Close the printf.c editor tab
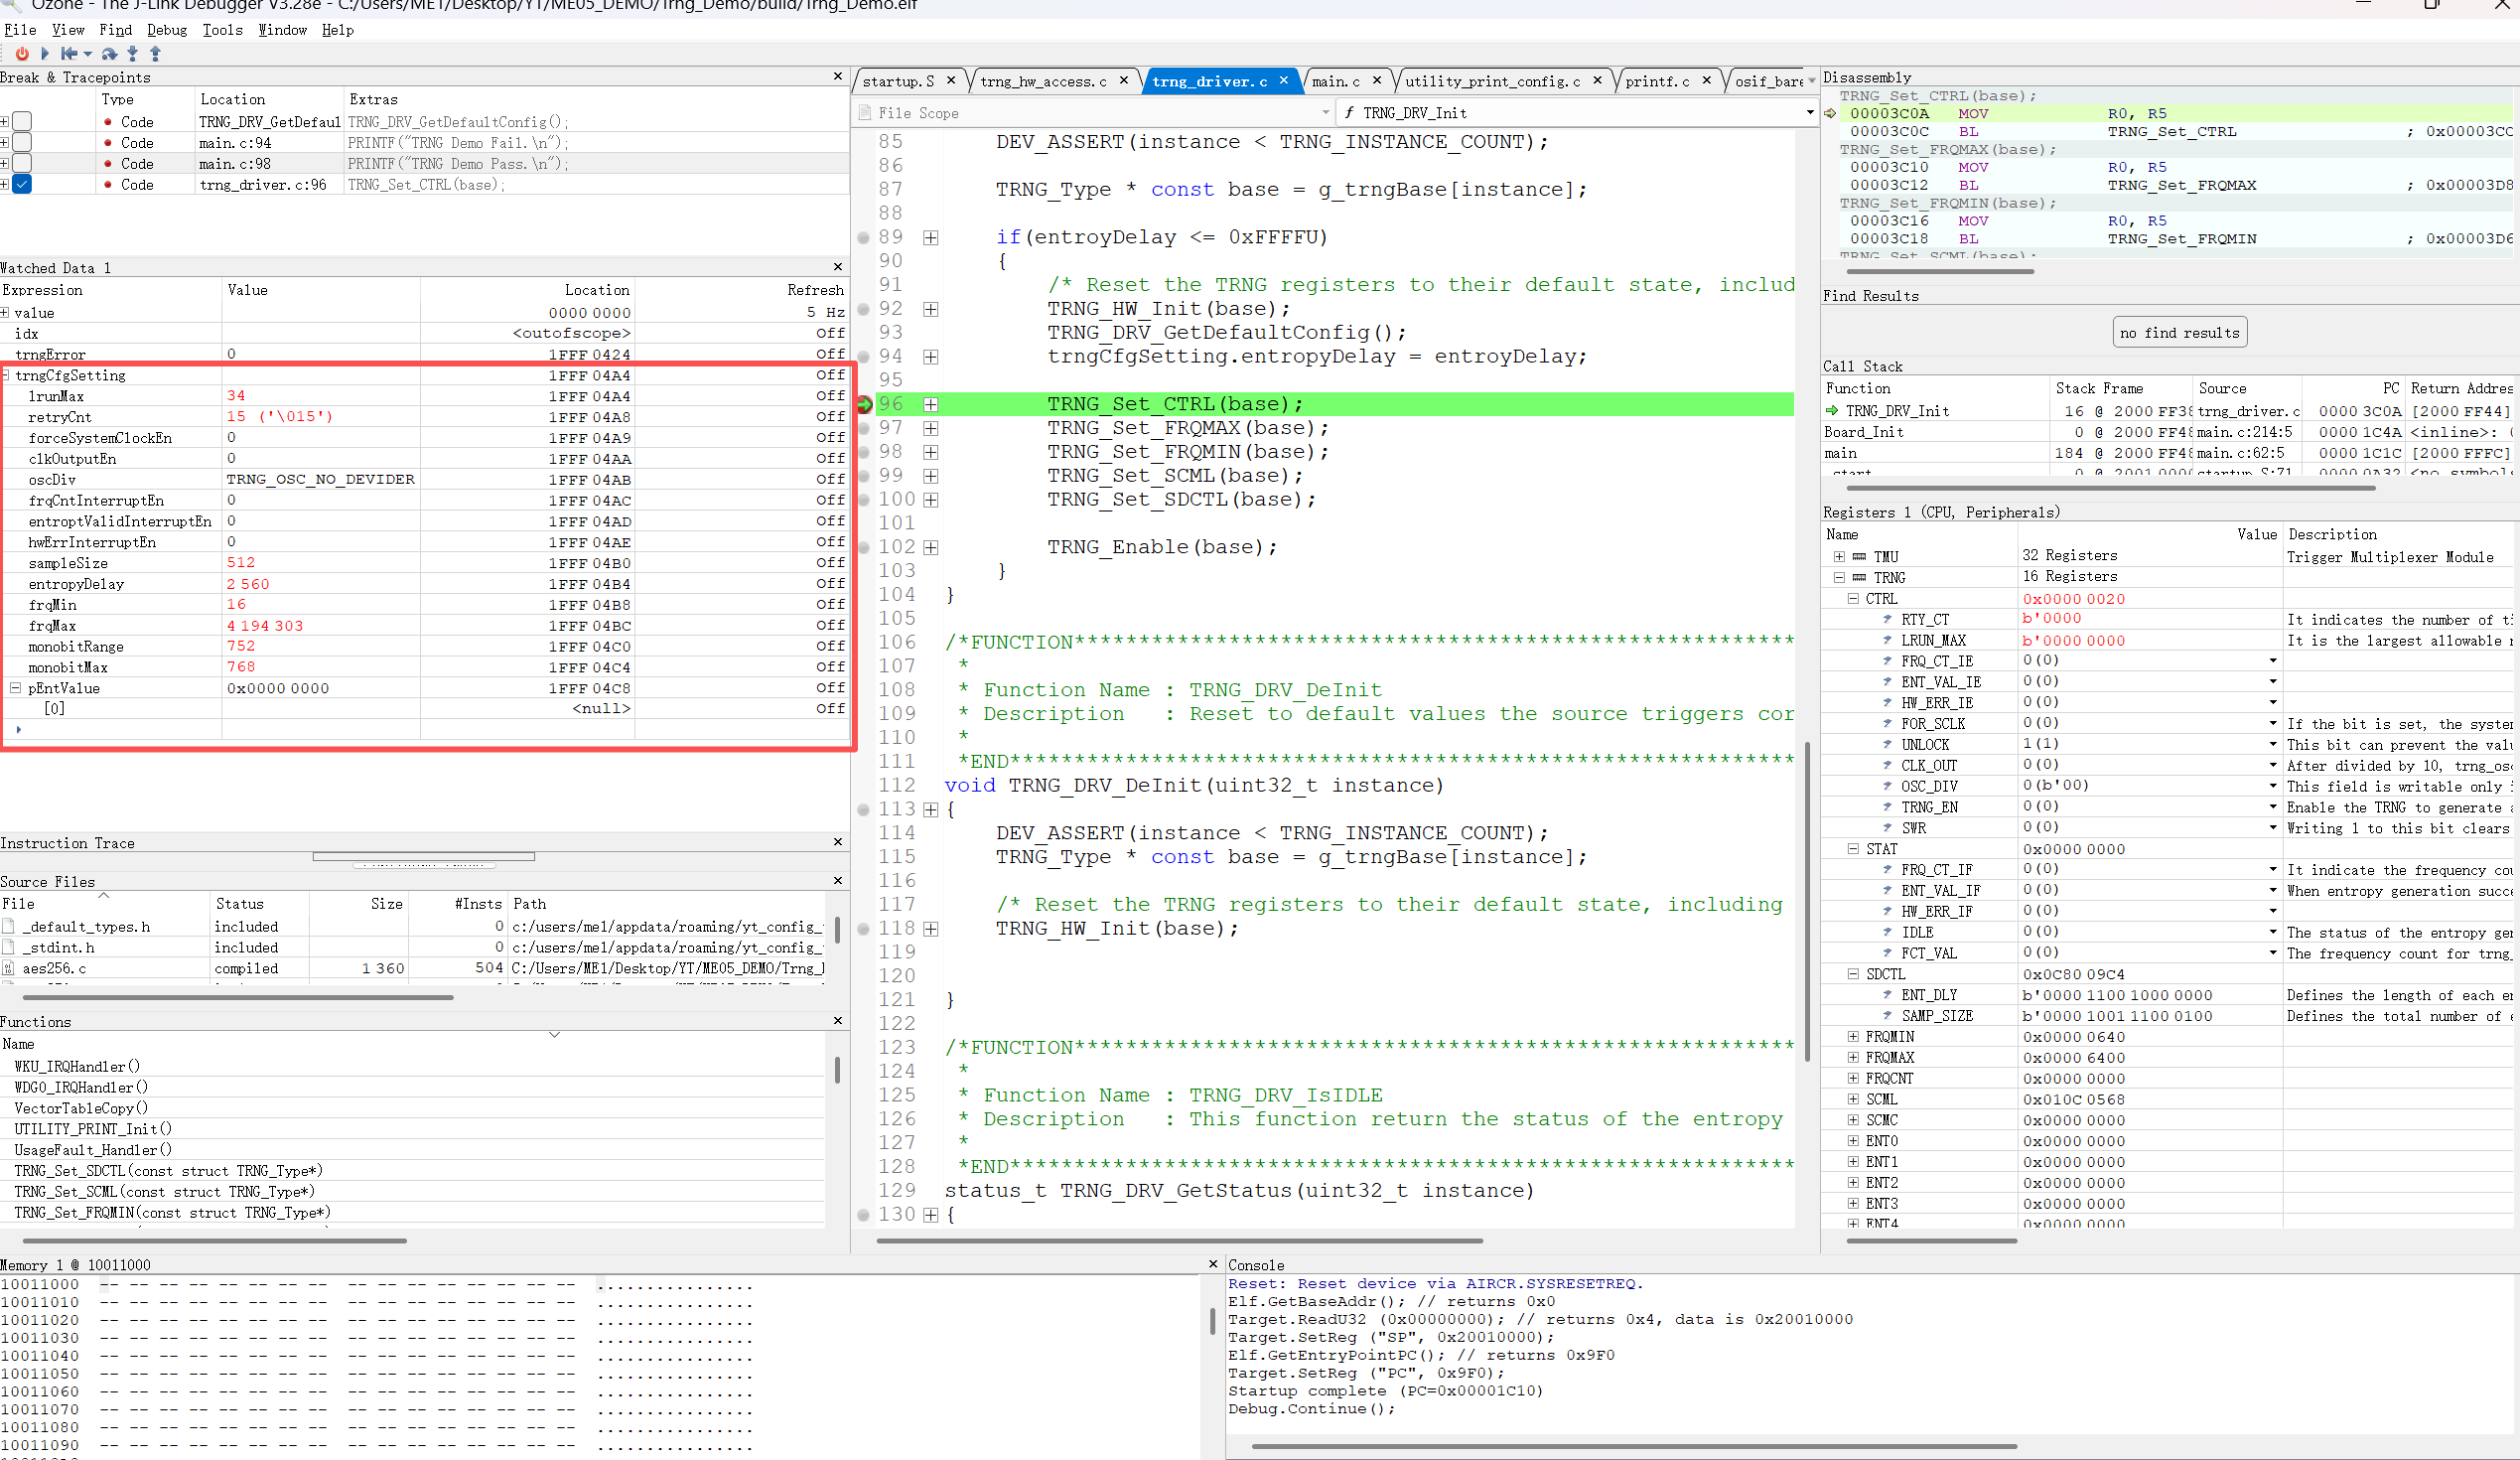Viewport: 2520px width, 1460px height. tap(1707, 80)
